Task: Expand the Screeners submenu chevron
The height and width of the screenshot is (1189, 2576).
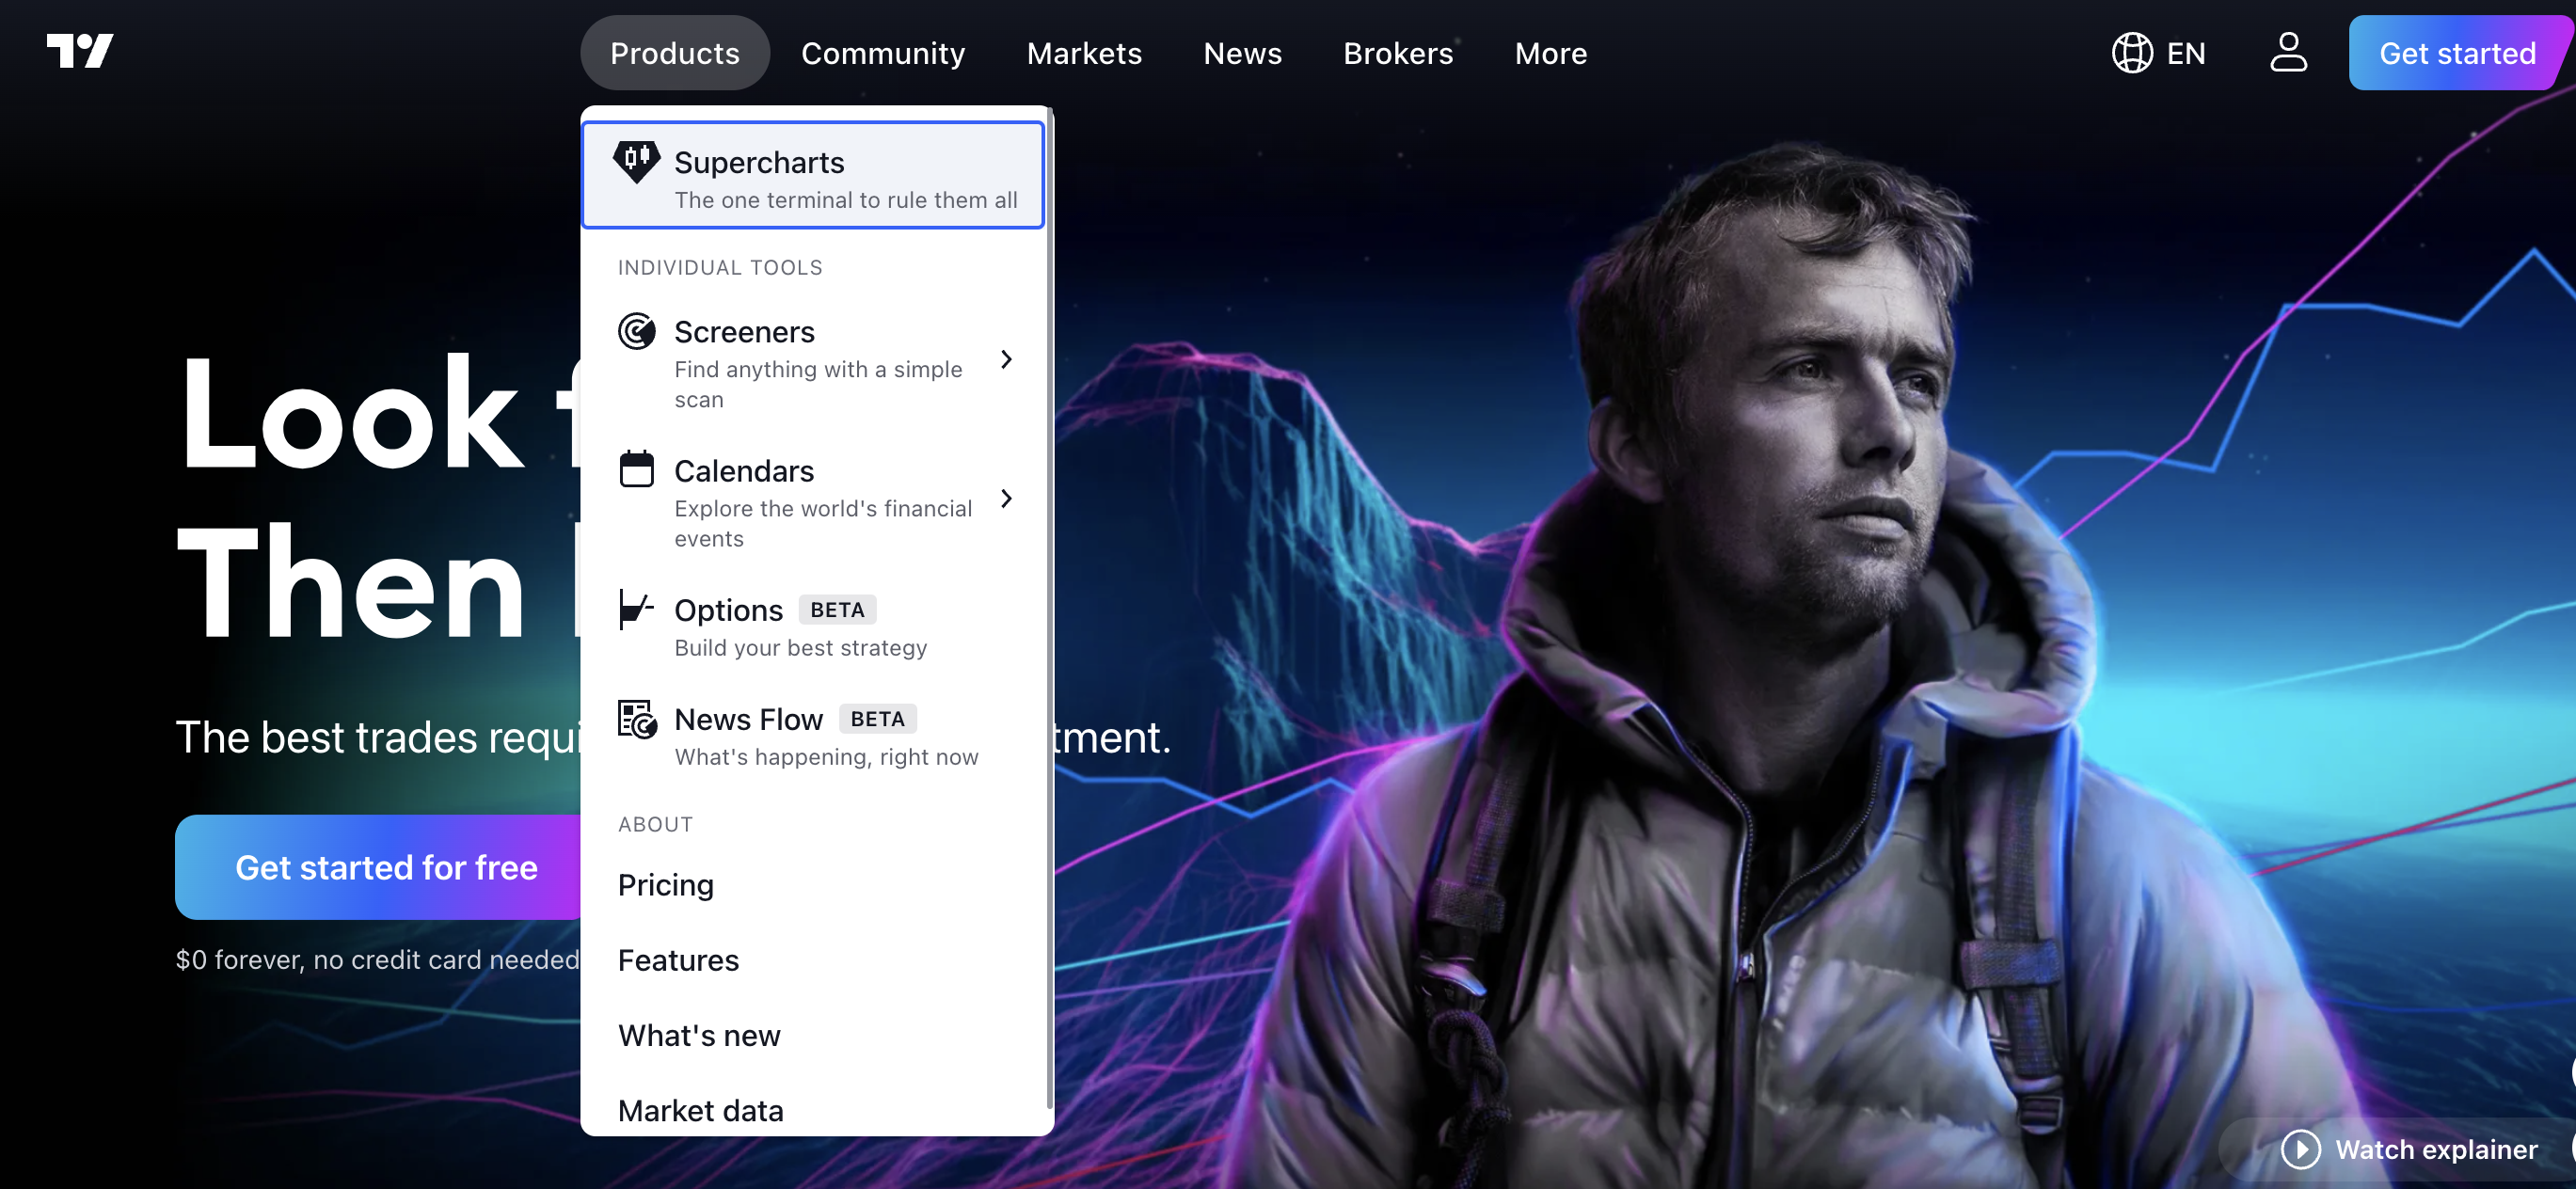Action: pyautogui.click(x=1006, y=360)
